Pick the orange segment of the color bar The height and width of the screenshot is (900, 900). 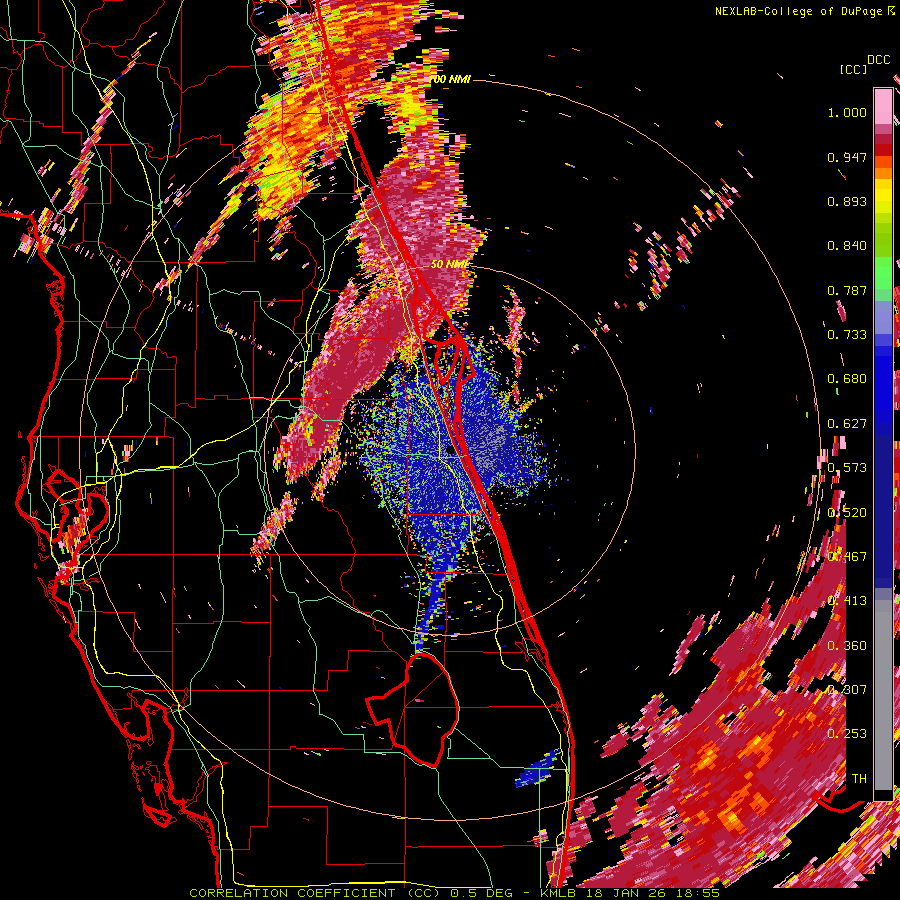pyautogui.click(x=883, y=172)
